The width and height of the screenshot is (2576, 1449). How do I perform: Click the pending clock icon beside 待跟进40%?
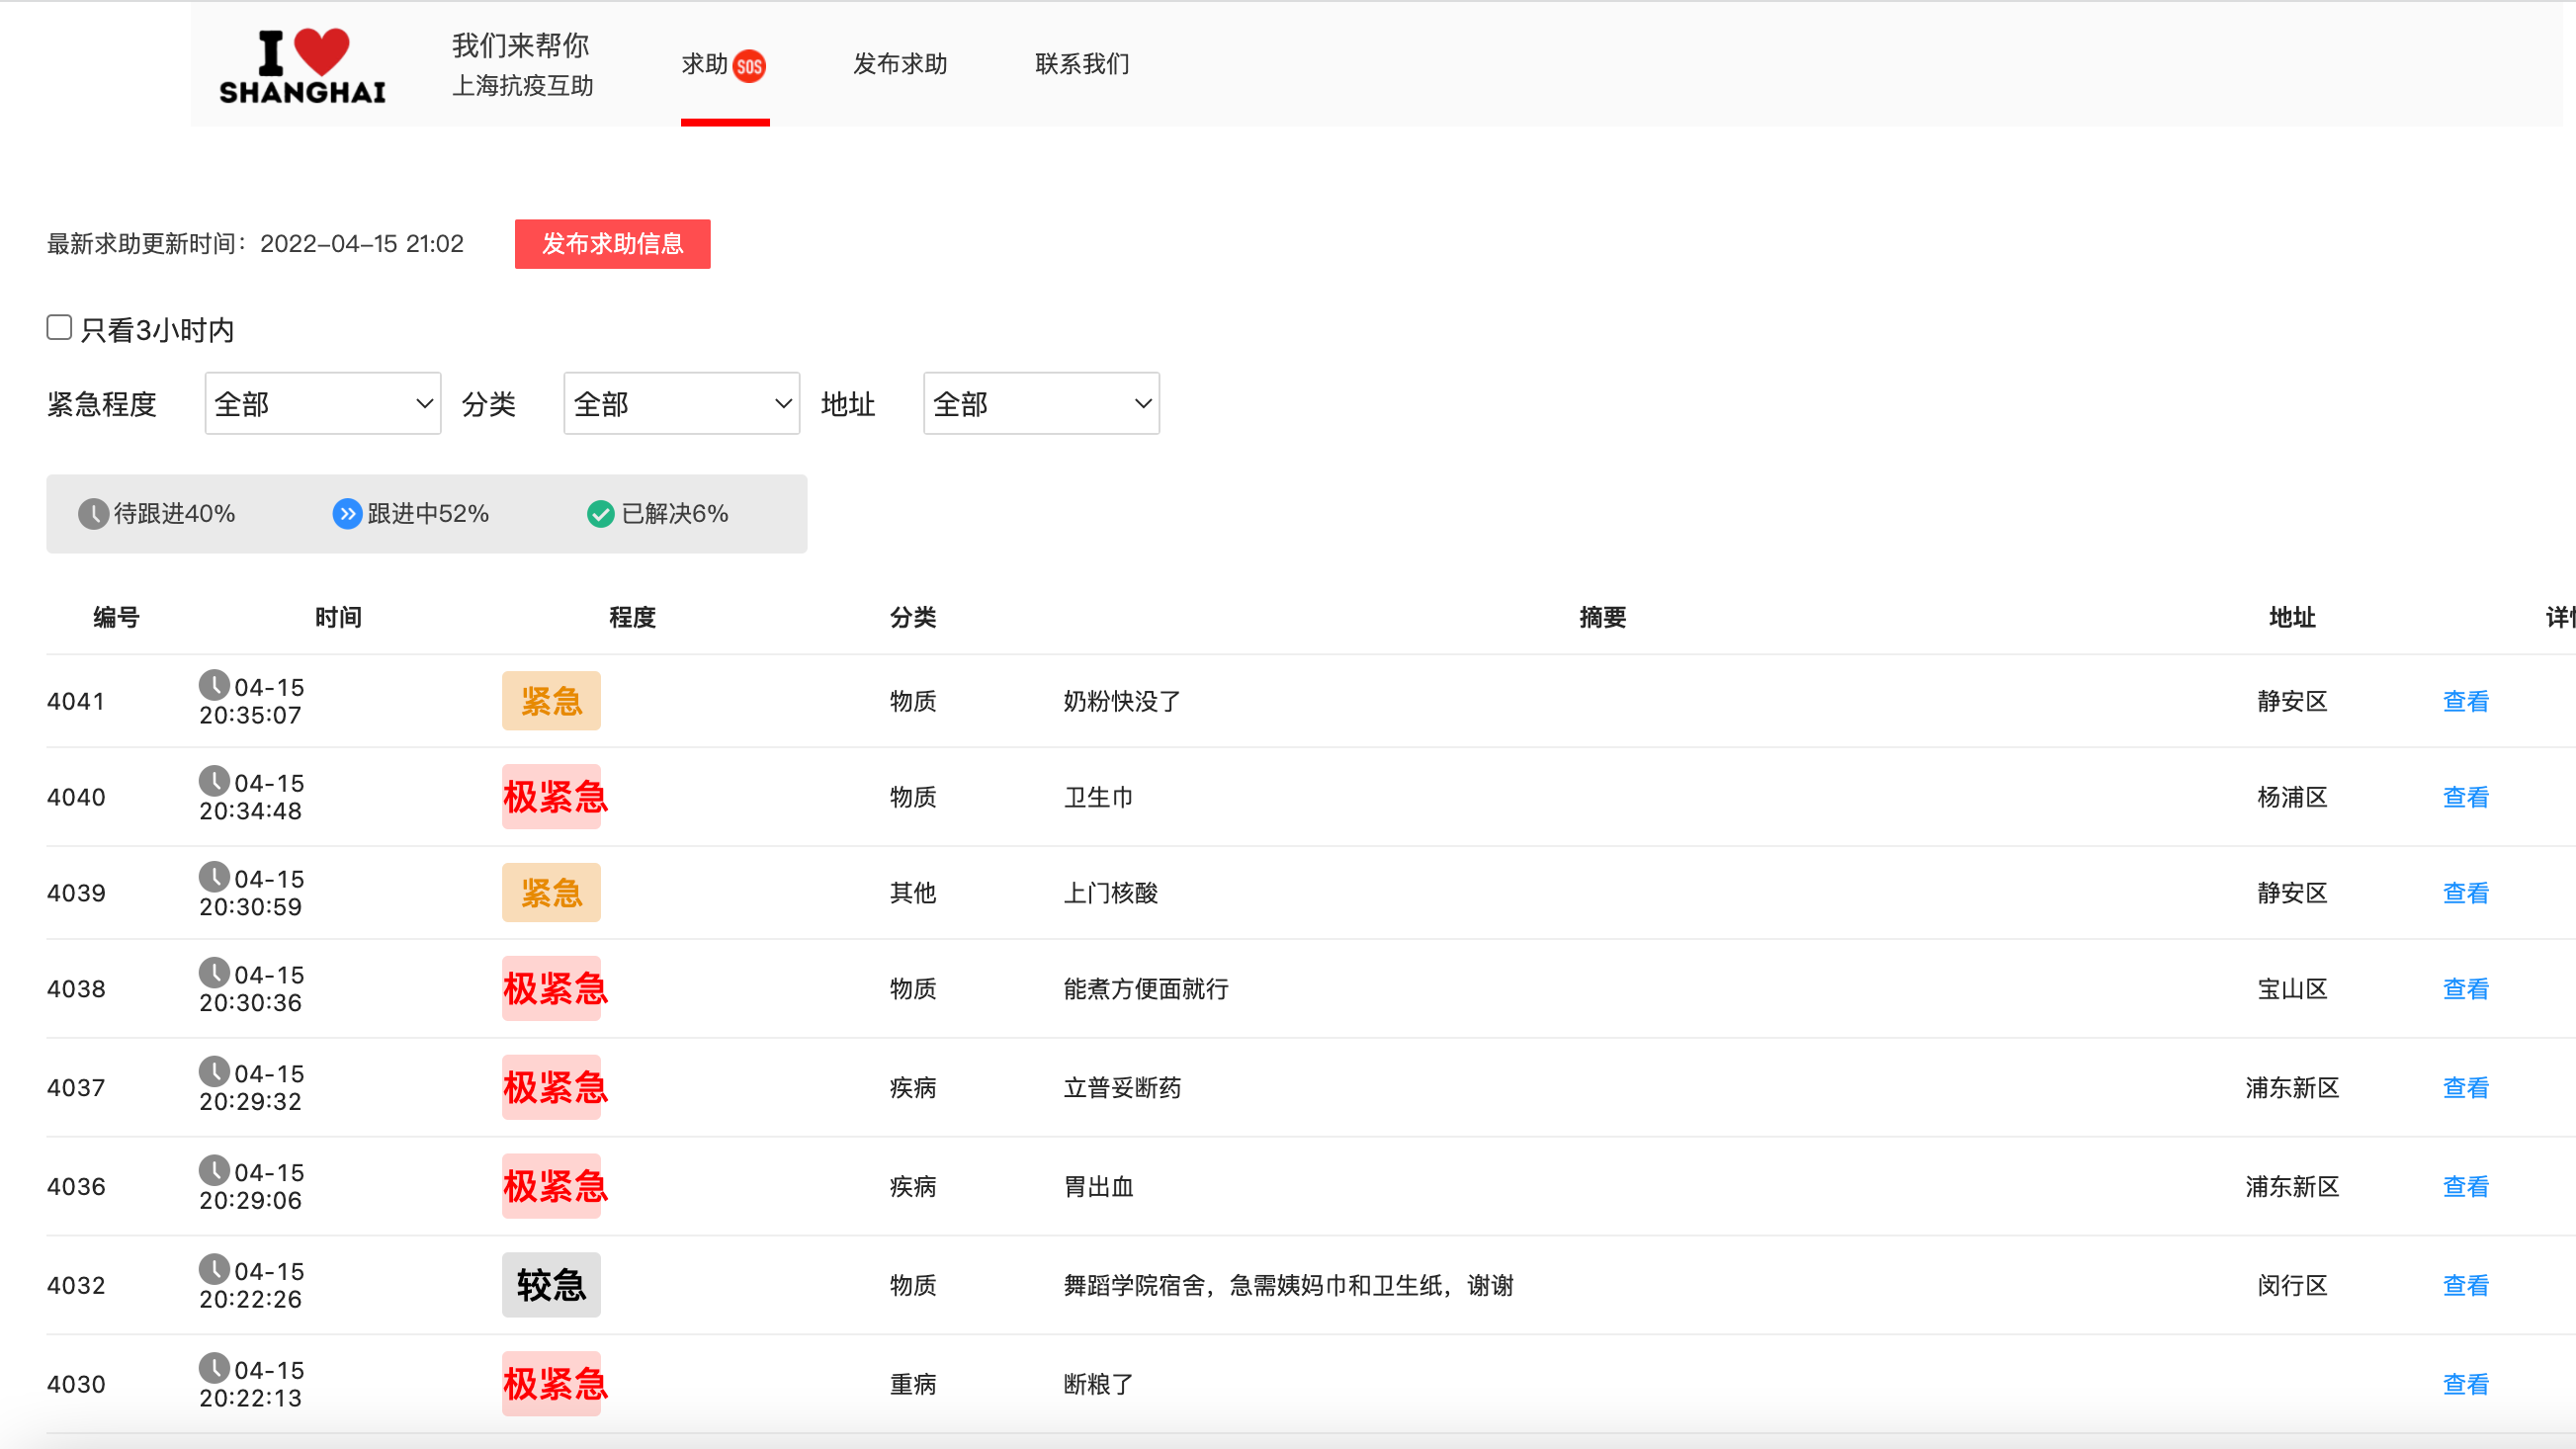point(93,514)
